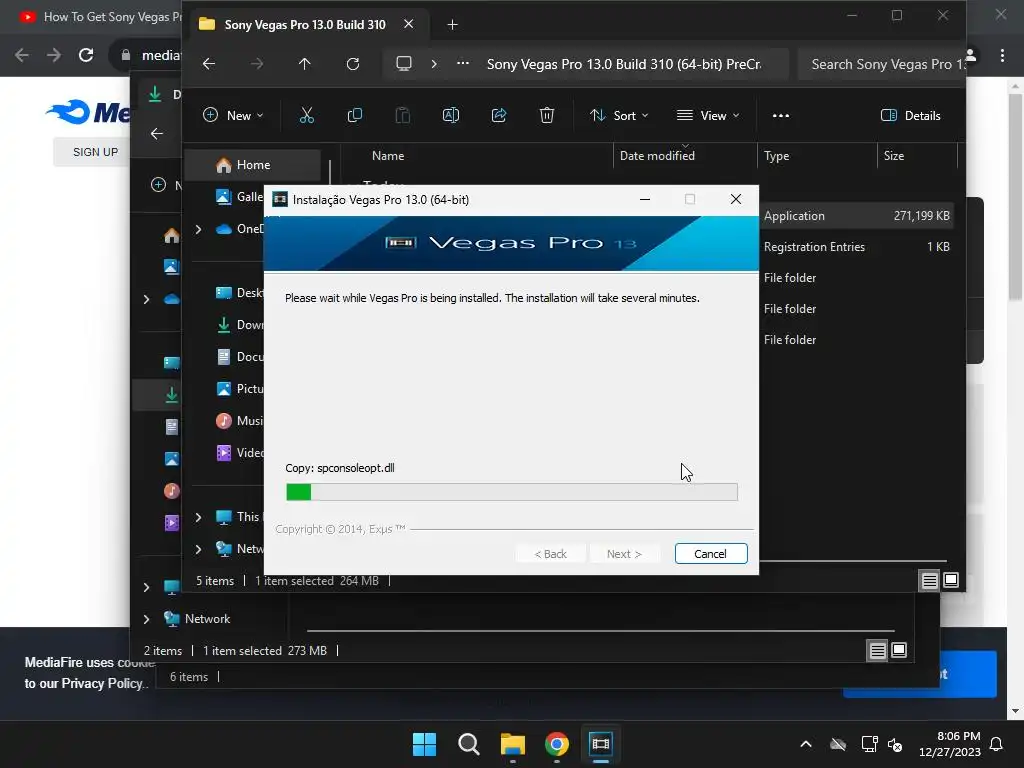Open Chrome three-dot menu
The image size is (1024, 768).
coord(1002,56)
